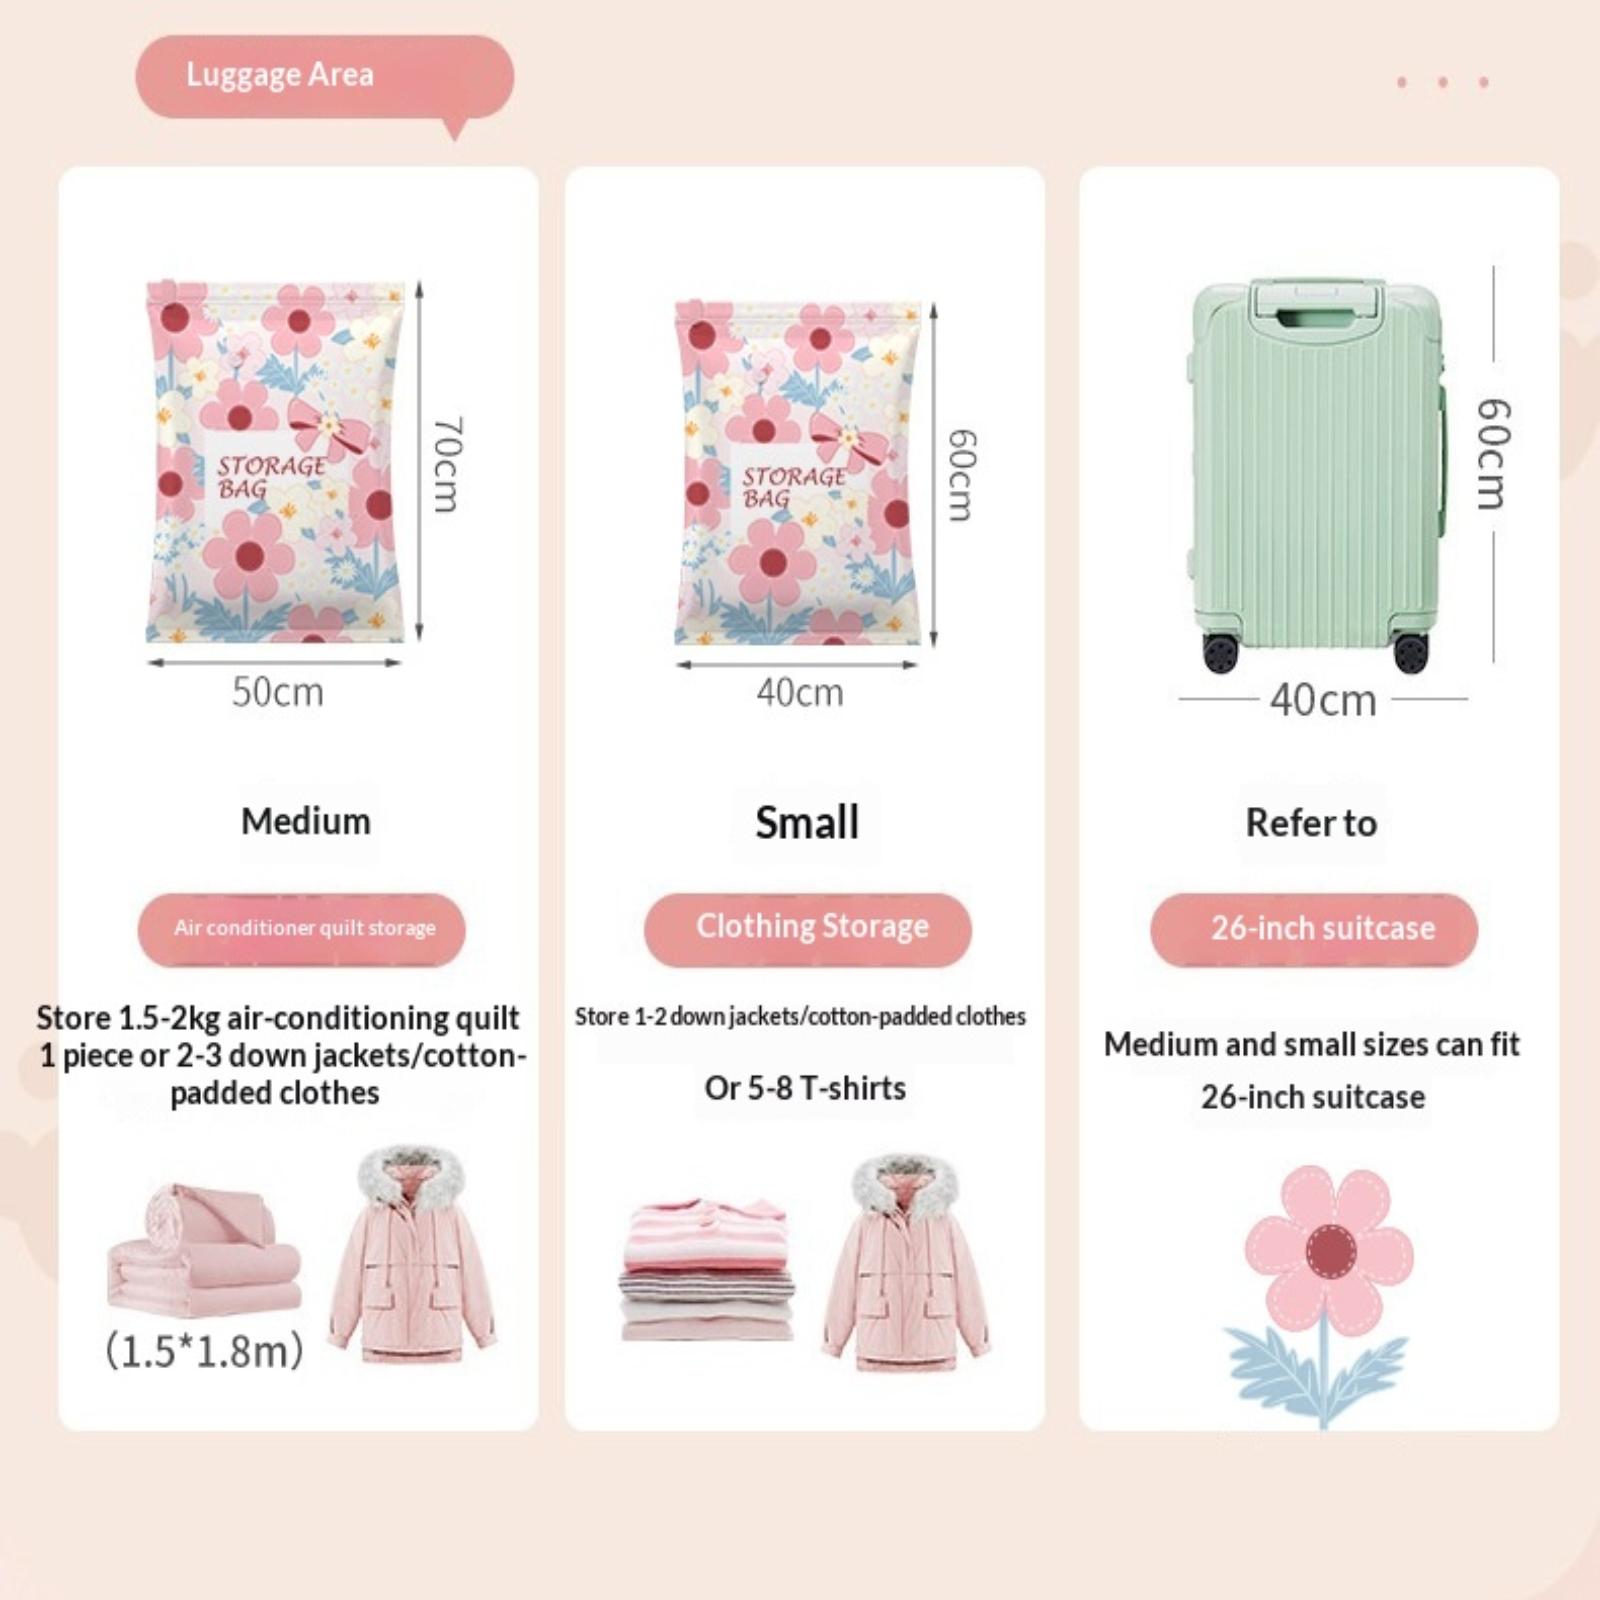Viewport: 1600px width, 1600px height.
Task: Select the green suitcase image
Action: [1317, 476]
